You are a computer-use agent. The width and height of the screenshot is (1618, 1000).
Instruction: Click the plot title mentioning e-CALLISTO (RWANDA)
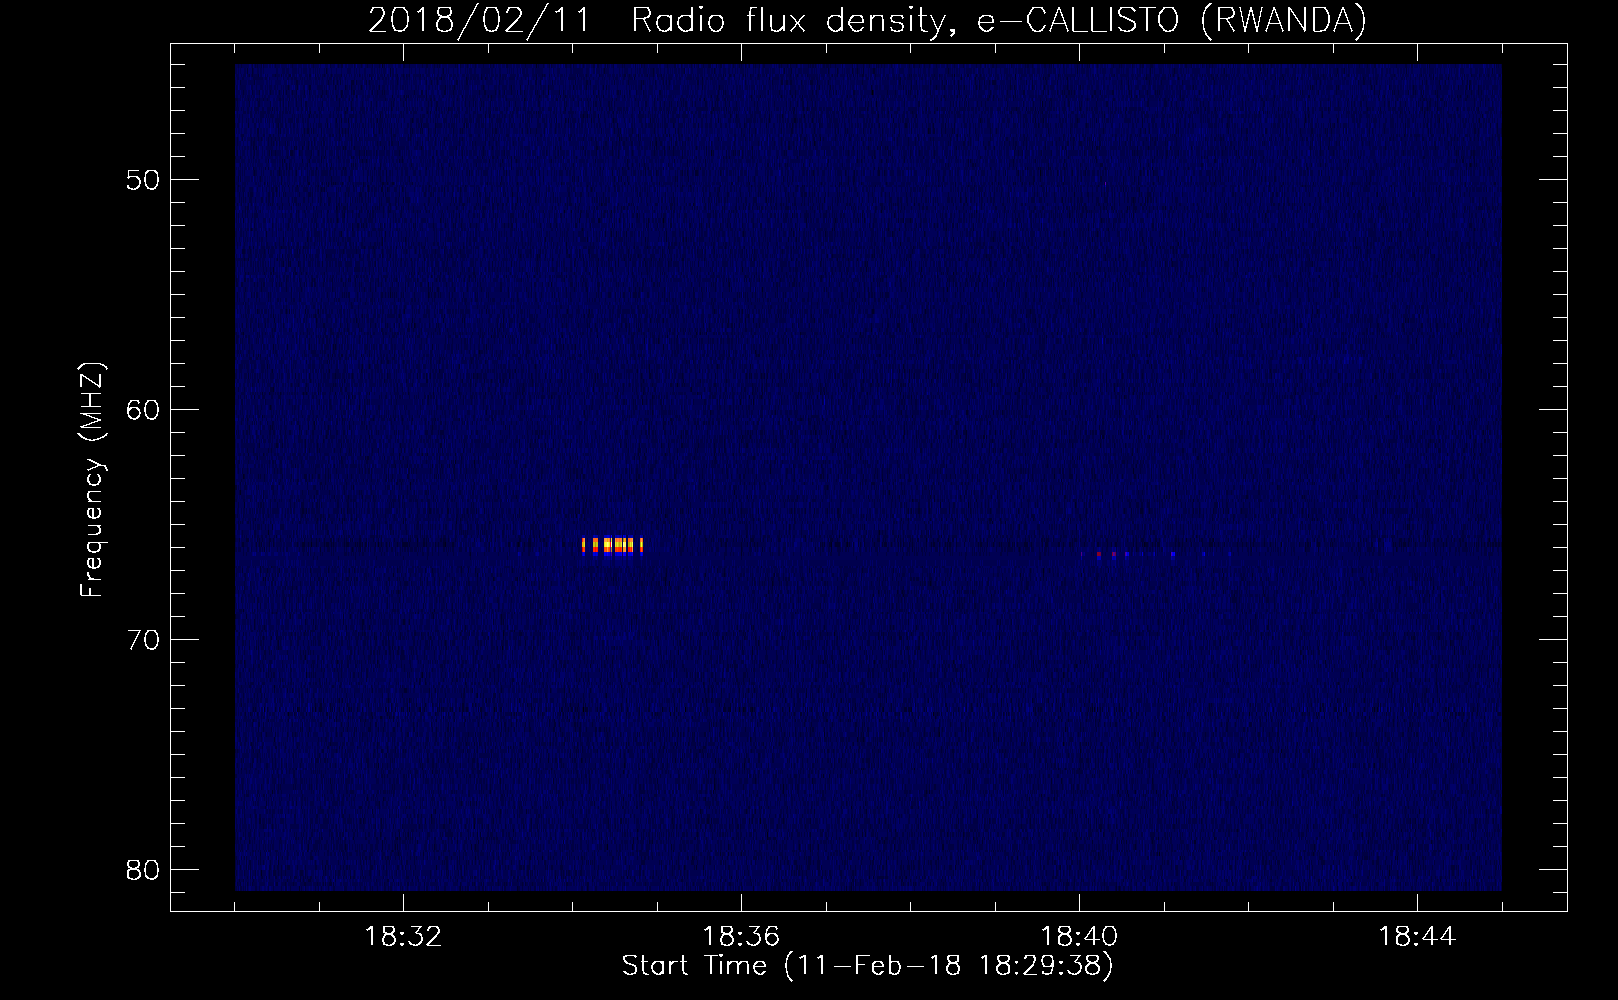click(x=867, y=20)
